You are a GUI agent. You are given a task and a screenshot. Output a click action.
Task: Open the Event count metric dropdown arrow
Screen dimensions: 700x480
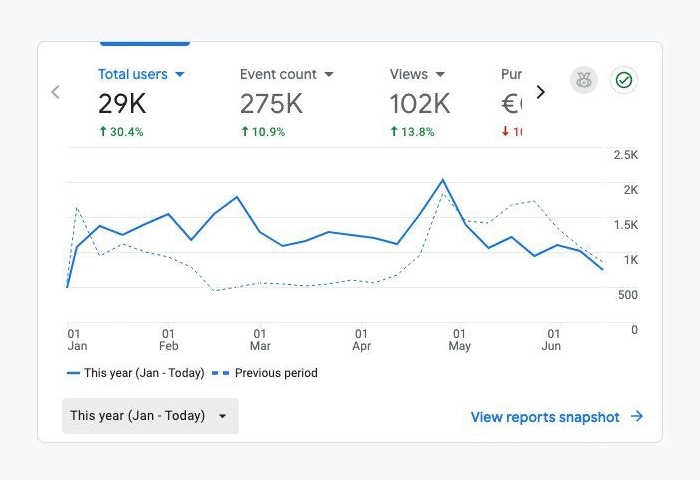(x=329, y=74)
